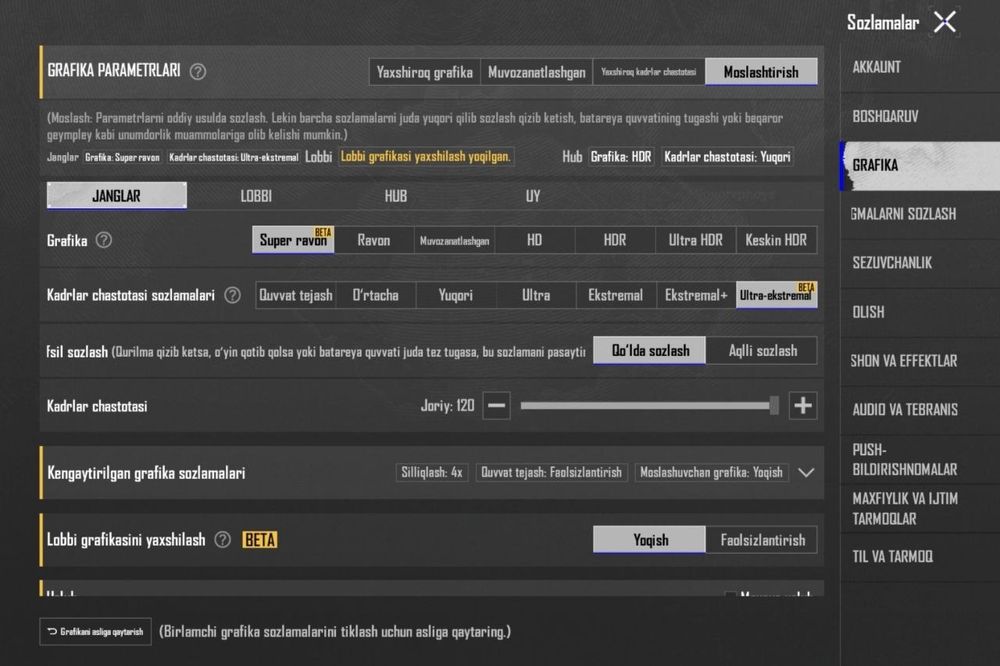Viewport: 1000px width, 666px height.
Task: Select Aqlli sozlash option
Action: tap(762, 350)
